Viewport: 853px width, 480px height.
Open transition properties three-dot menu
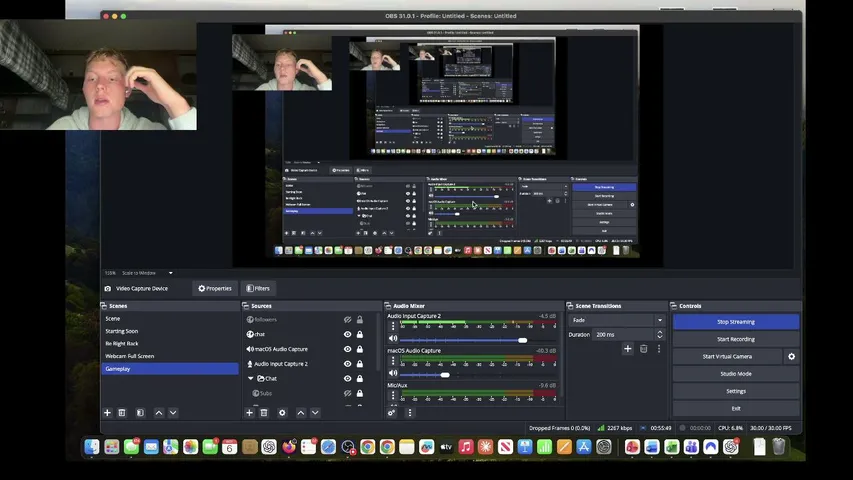(x=659, y=348)
